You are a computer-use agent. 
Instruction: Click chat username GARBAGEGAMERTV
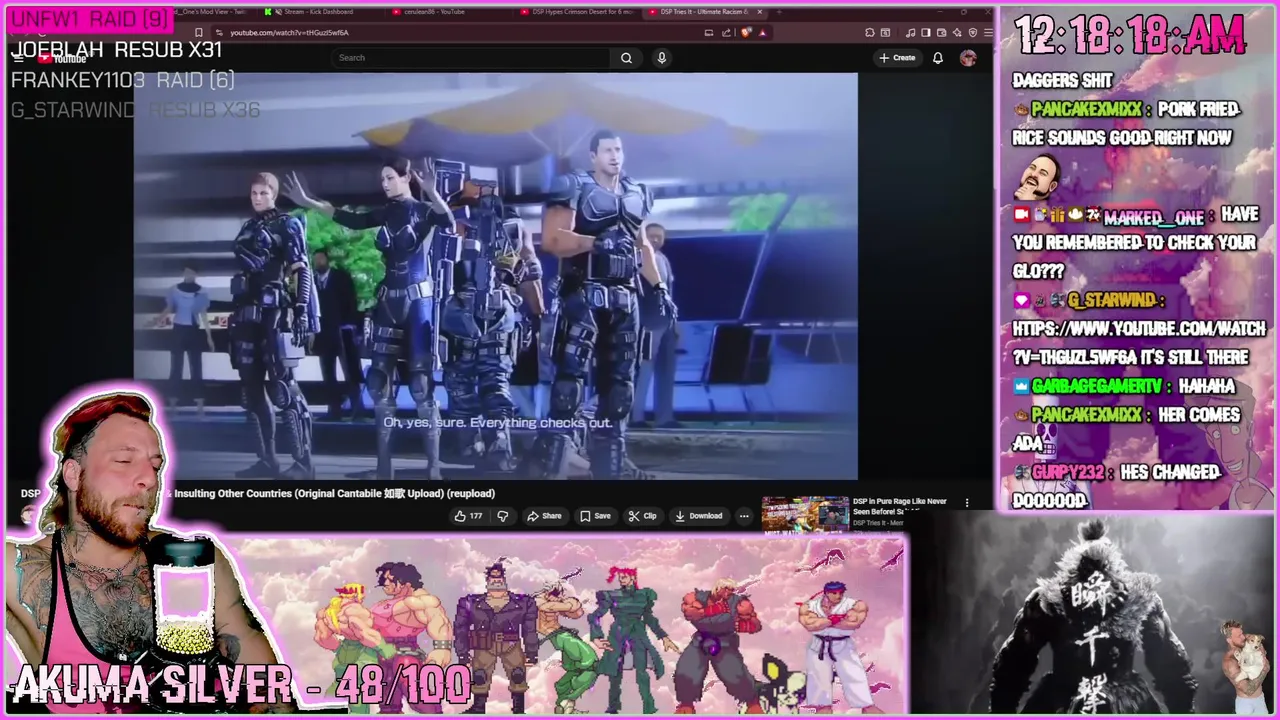click(x=1097, y=386)
